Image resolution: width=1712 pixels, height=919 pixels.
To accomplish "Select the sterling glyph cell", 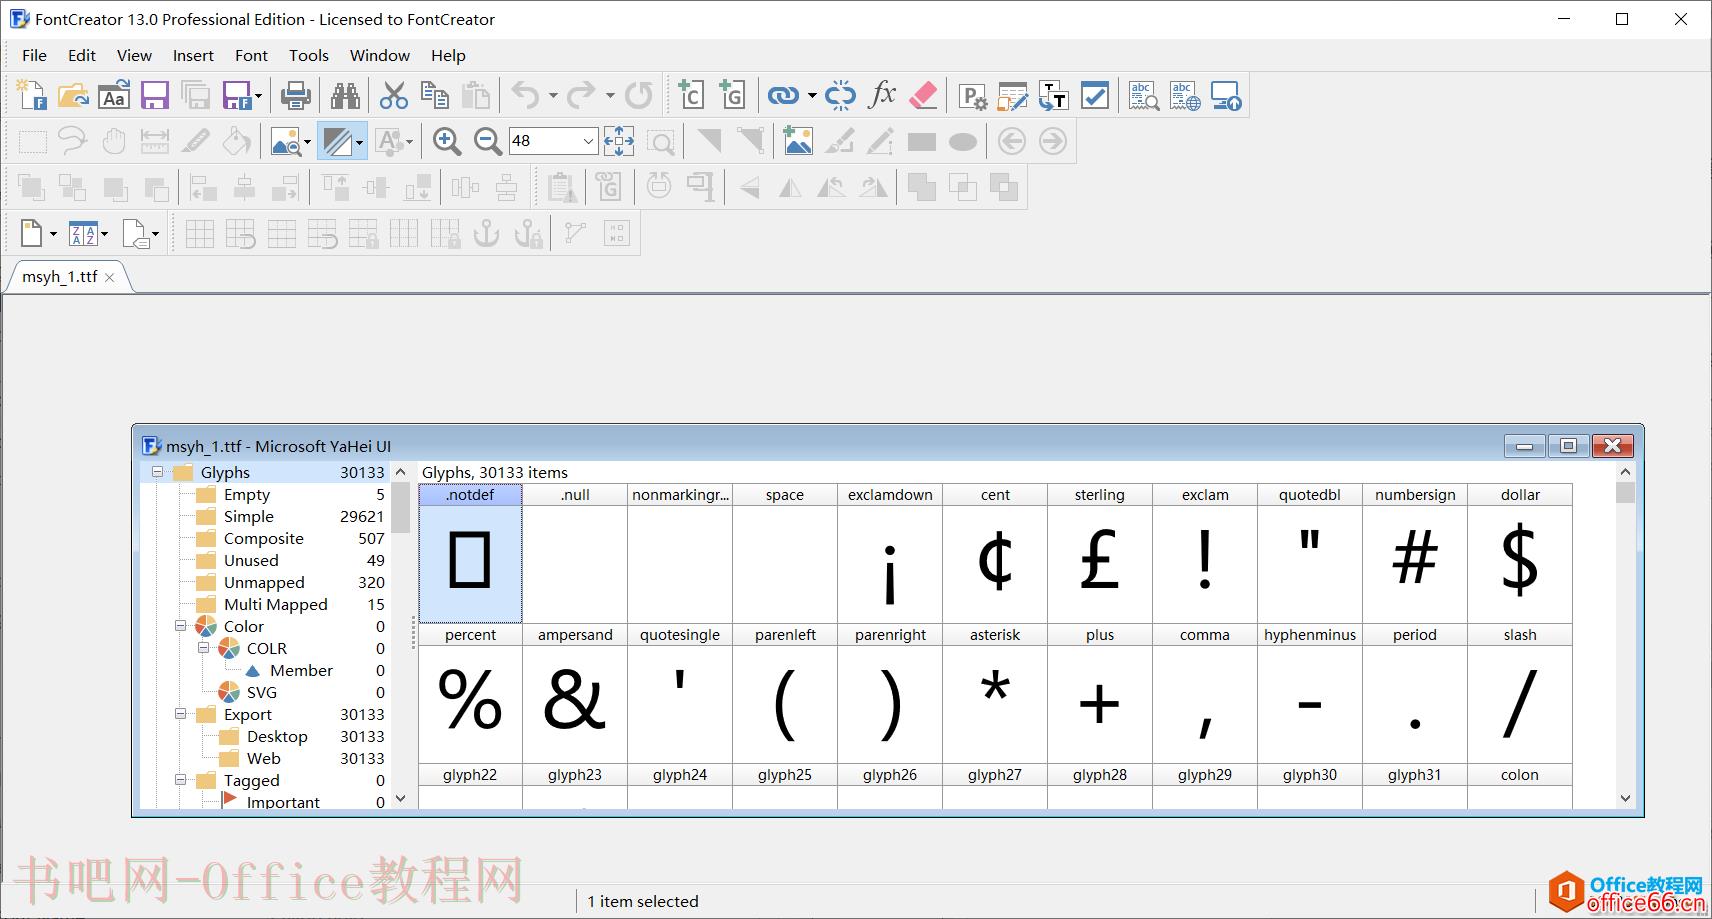I will [1100, 553].
